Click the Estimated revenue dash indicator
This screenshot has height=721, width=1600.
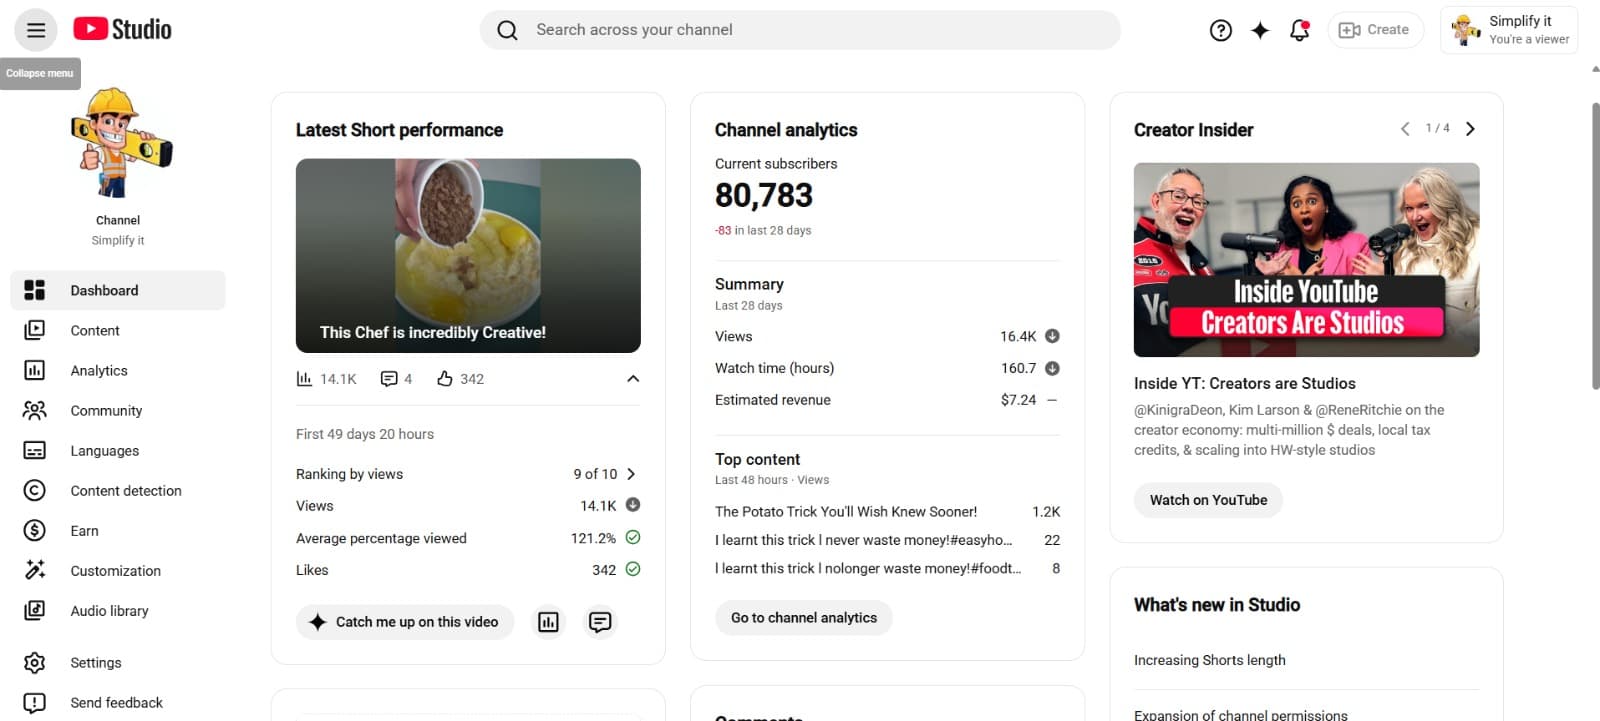[1052, 400]
